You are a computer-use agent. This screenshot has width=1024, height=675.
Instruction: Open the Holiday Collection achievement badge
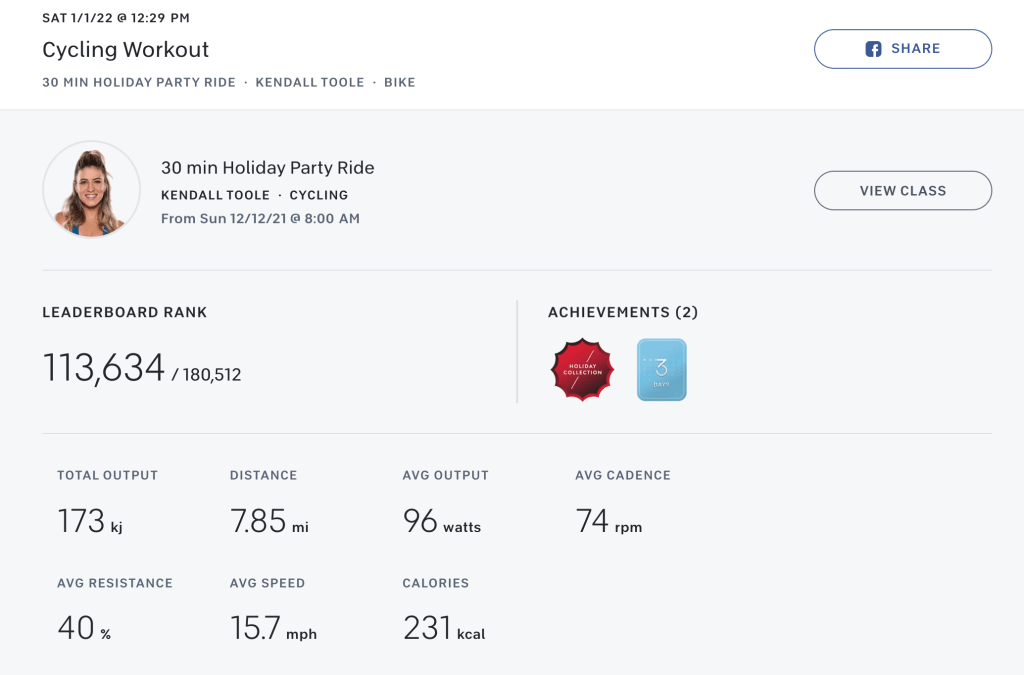pos(582,370)
